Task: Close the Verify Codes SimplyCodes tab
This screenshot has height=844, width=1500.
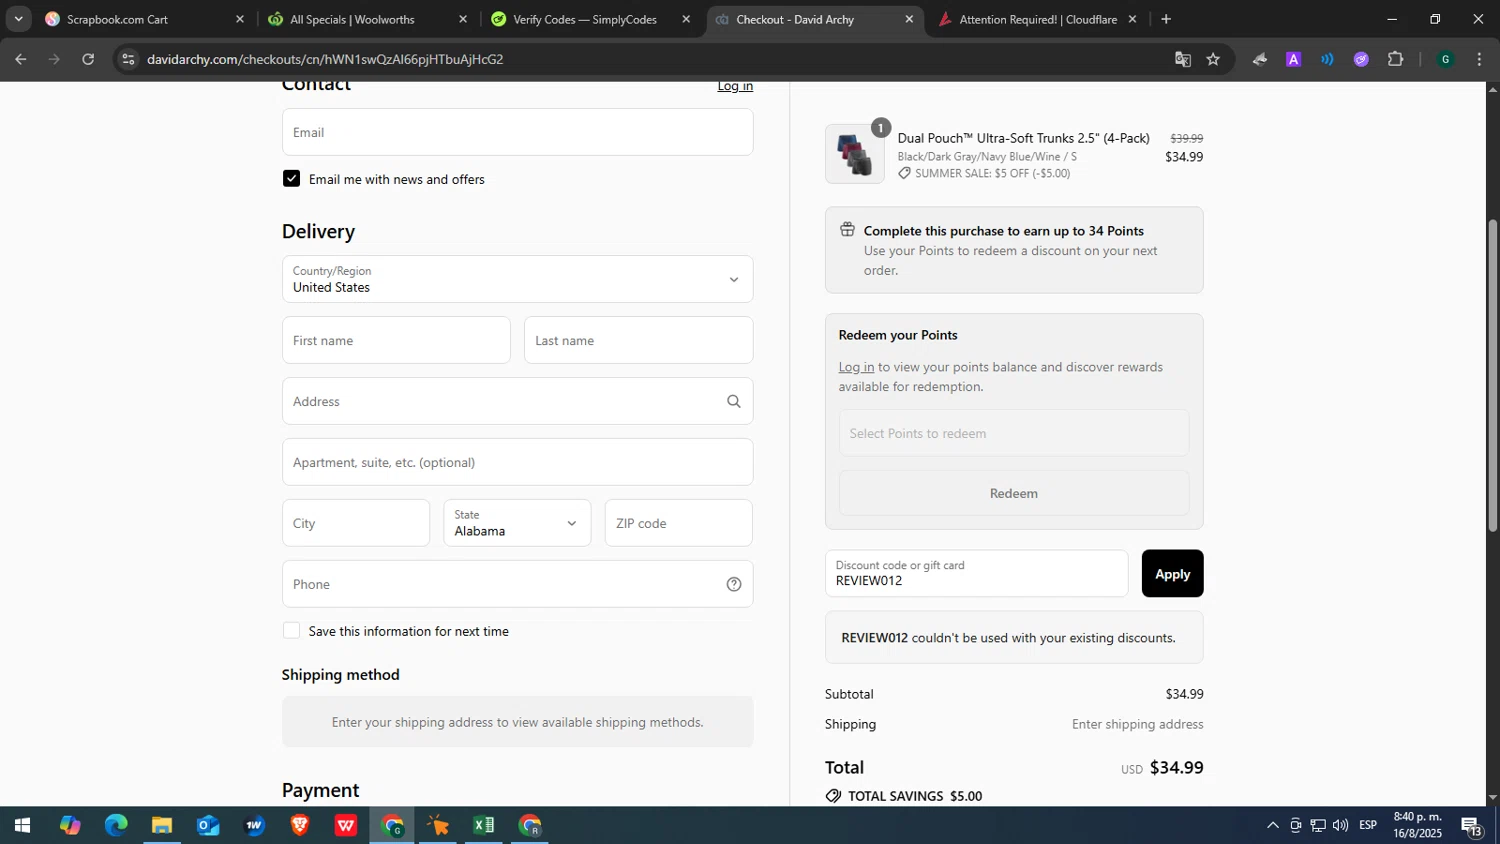Action: point(686,19)
